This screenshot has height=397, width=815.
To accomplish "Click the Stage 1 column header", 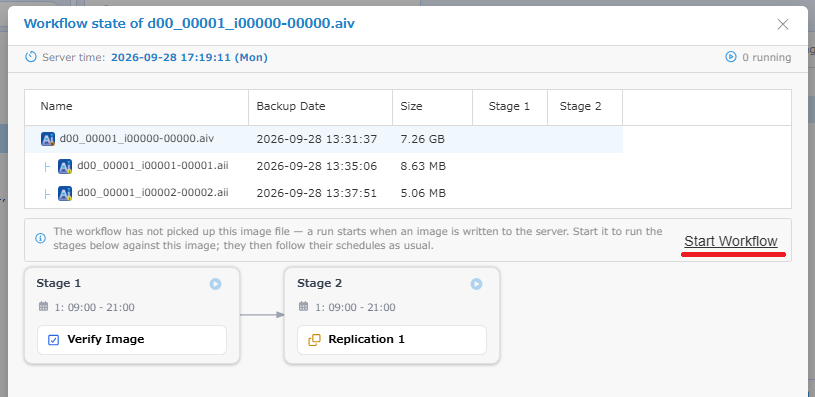I will pos(510,107).
